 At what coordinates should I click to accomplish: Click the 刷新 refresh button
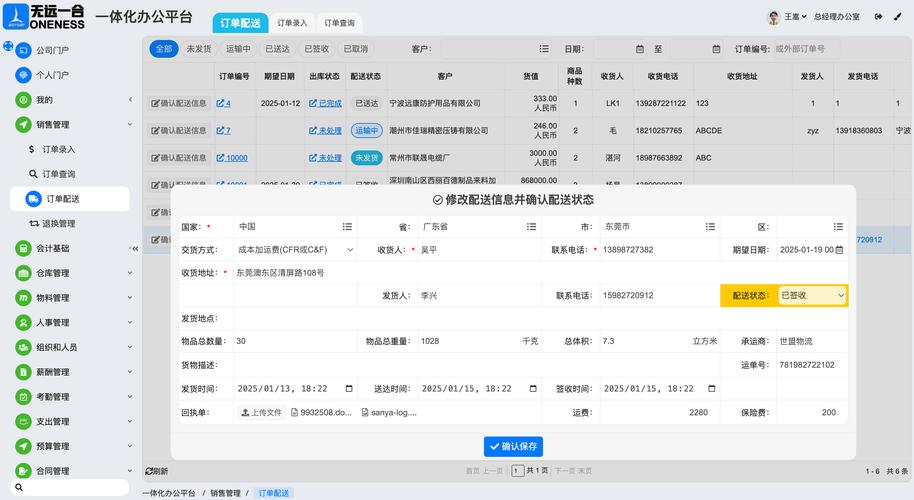pos(157,471)
